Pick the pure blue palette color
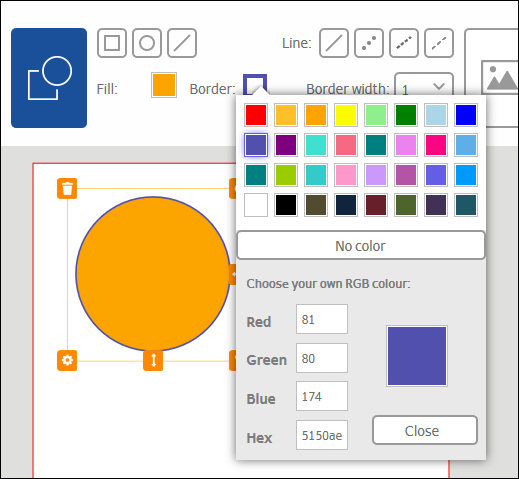This screenshot has height=479, width=519. pos(466,115)
